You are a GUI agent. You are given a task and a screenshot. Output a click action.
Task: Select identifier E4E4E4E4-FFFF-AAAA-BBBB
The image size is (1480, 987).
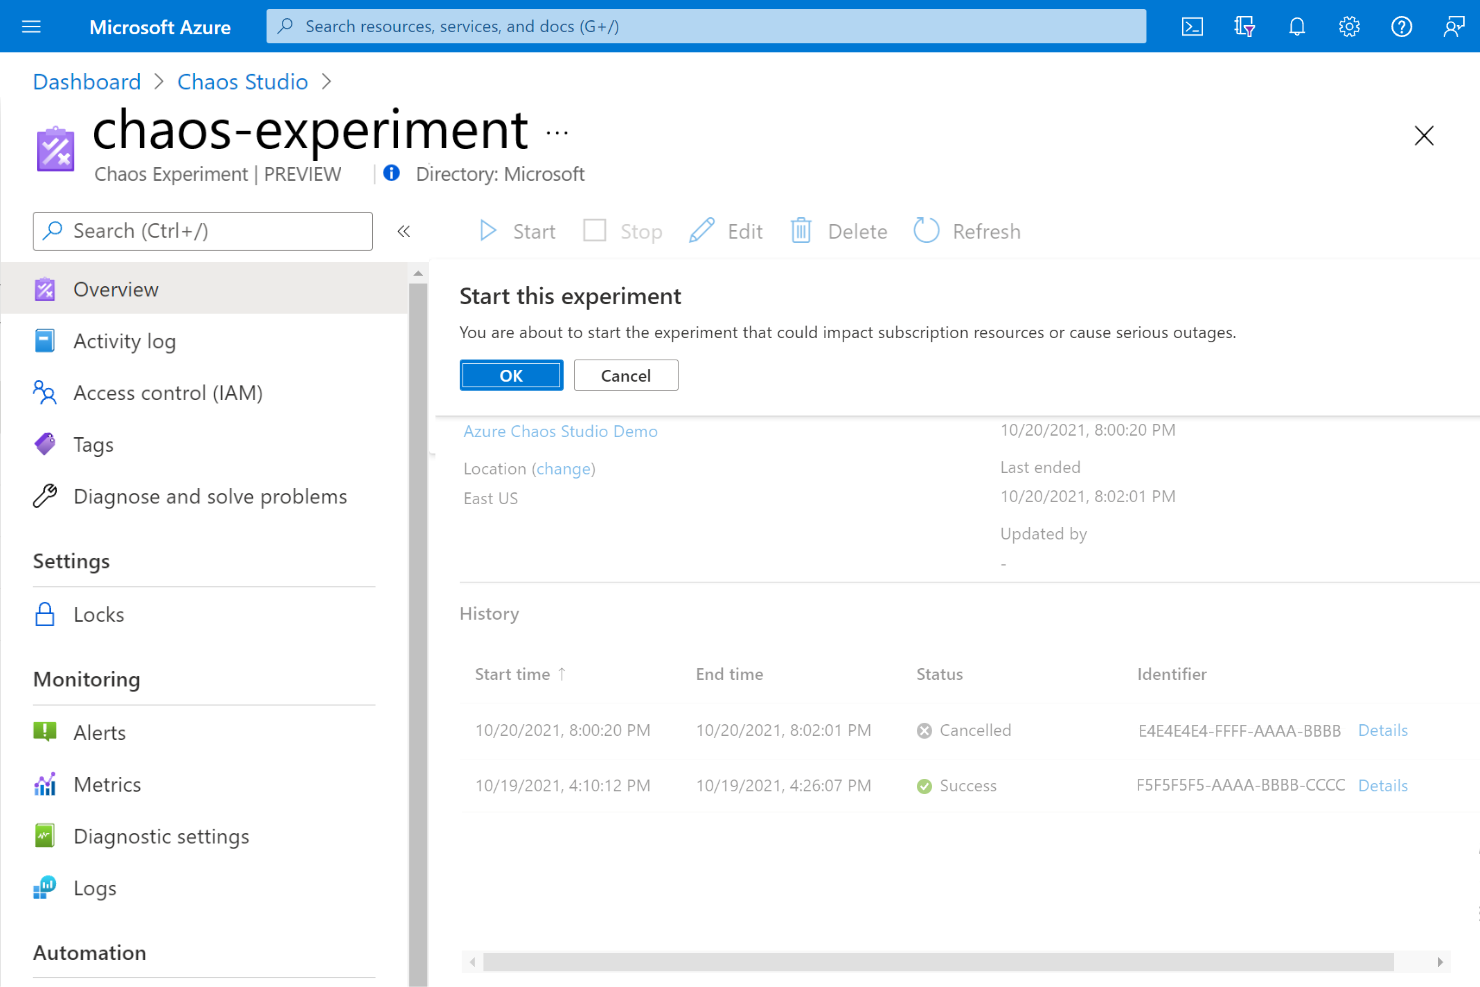point(1239,731)
